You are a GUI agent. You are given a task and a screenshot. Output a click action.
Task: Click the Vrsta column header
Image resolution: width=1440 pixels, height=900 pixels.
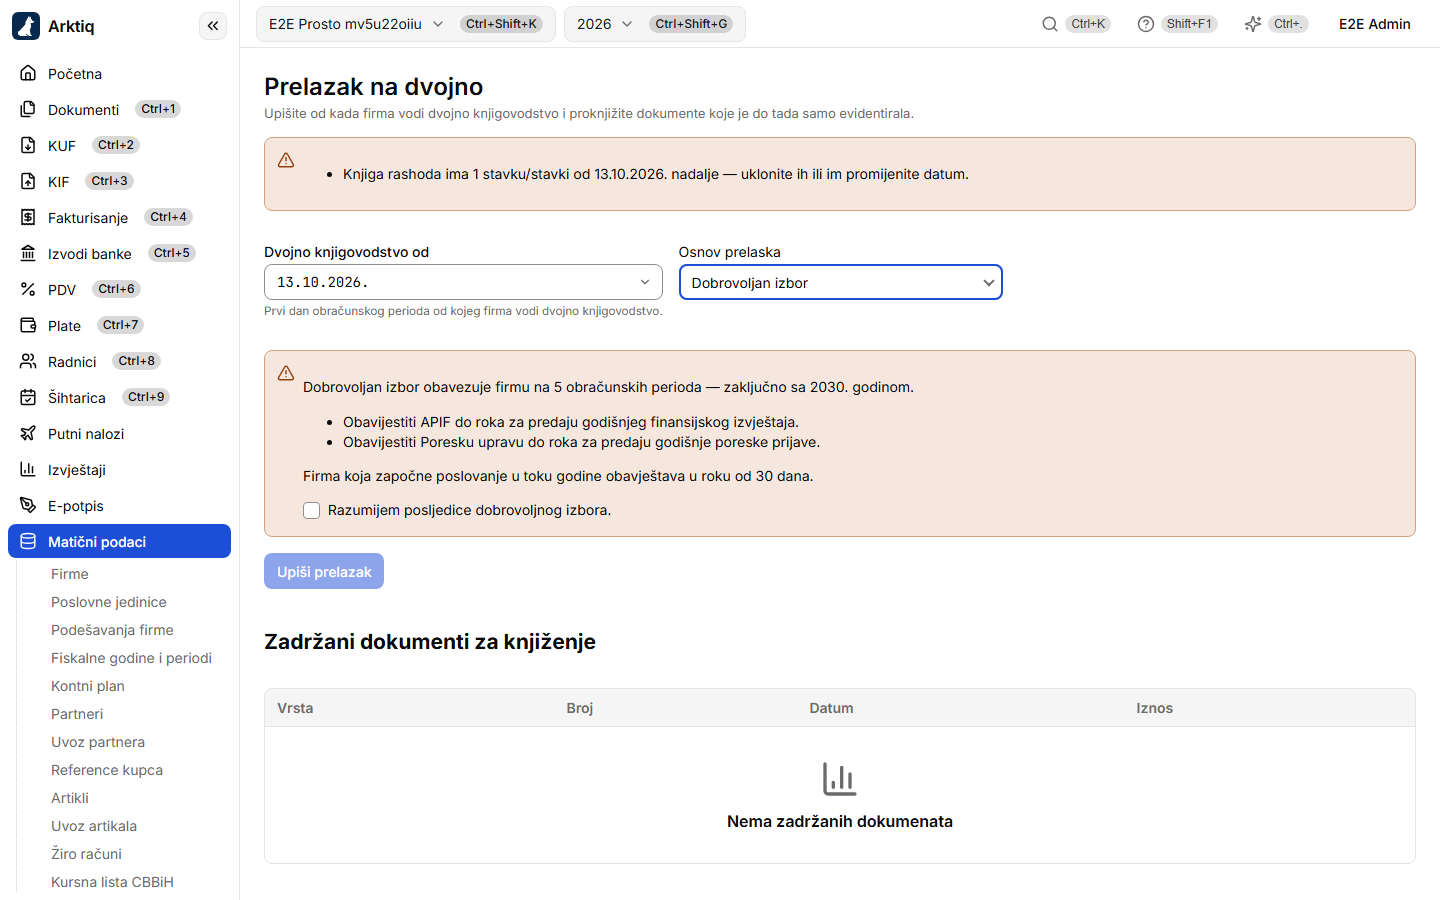(295, 708)
